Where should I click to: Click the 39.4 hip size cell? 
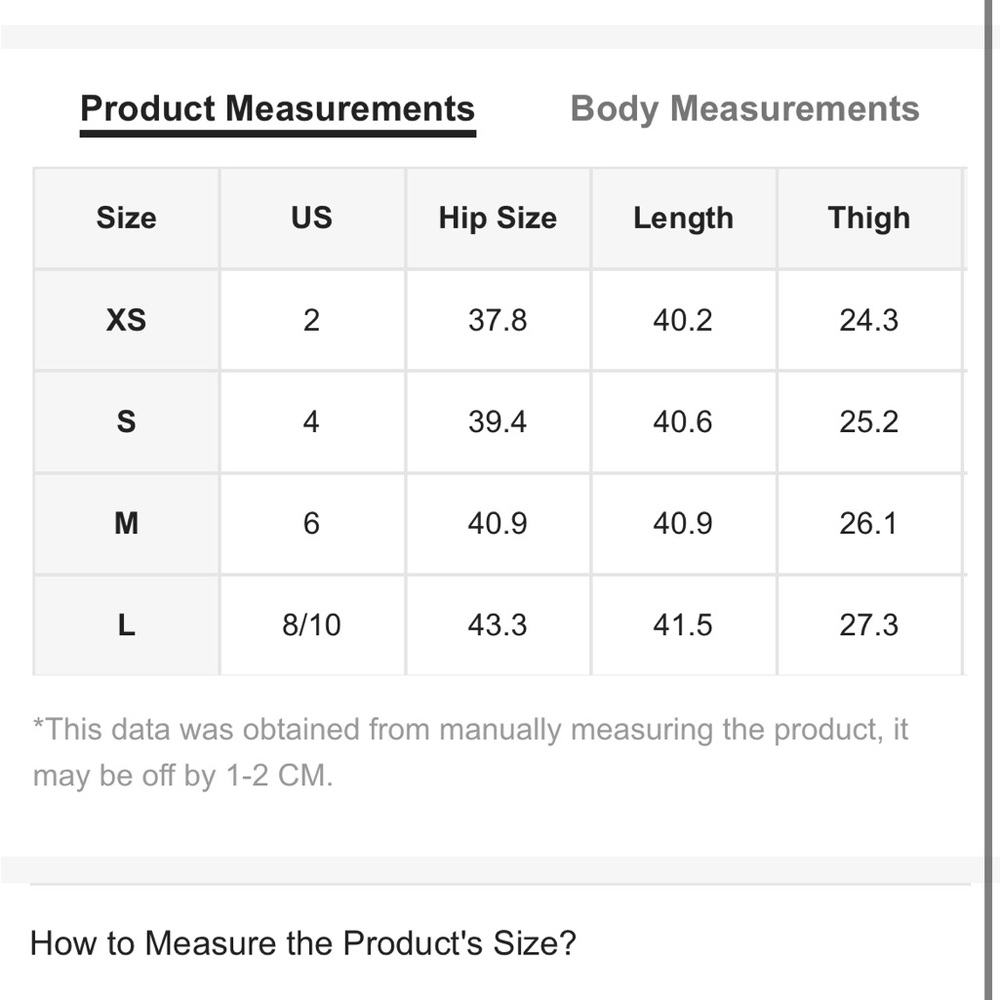click(497, 422)
